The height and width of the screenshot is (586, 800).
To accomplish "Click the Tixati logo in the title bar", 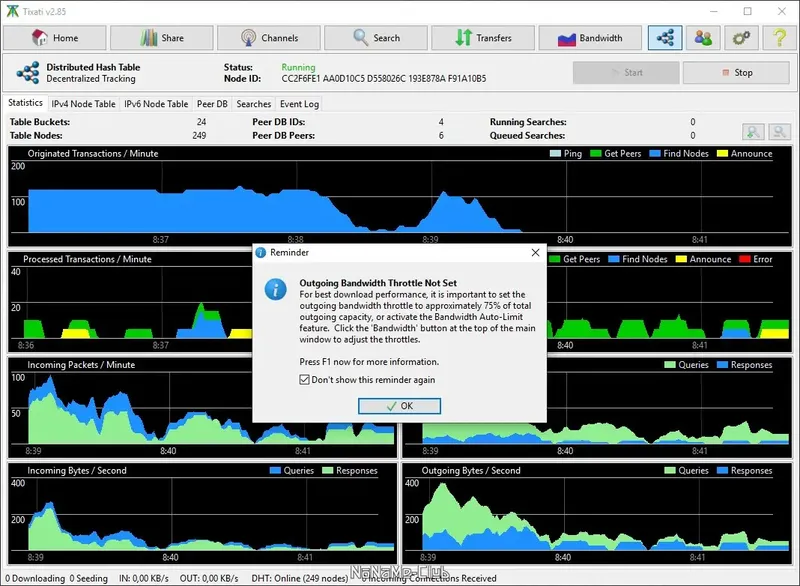I will [x=12, y=11].
